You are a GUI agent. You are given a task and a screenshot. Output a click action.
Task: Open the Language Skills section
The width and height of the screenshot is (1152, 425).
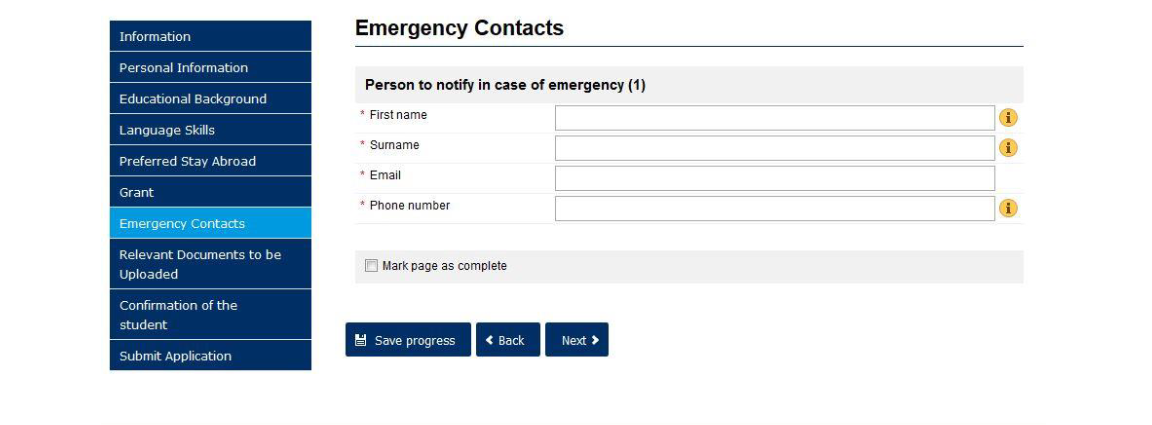click(210, 130)
